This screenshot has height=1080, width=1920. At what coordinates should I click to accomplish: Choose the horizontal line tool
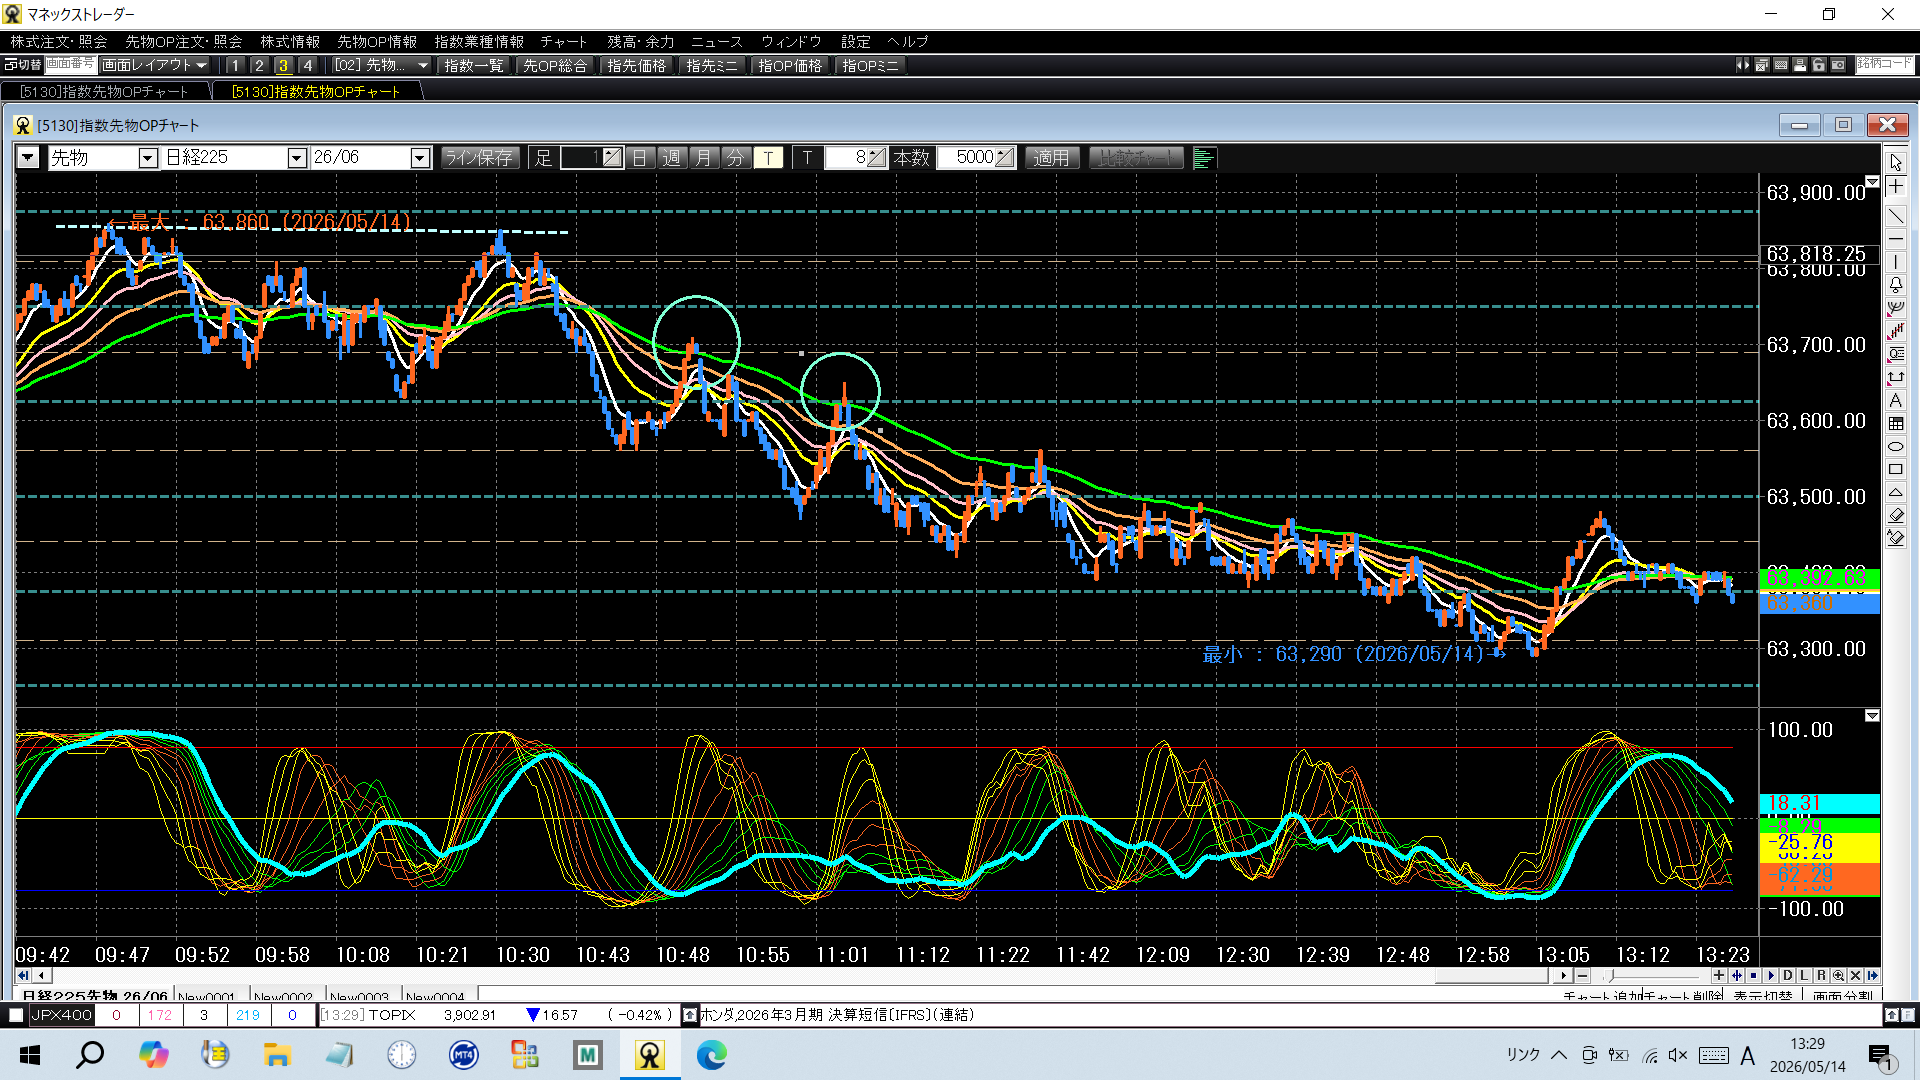tap(1896, 239)
